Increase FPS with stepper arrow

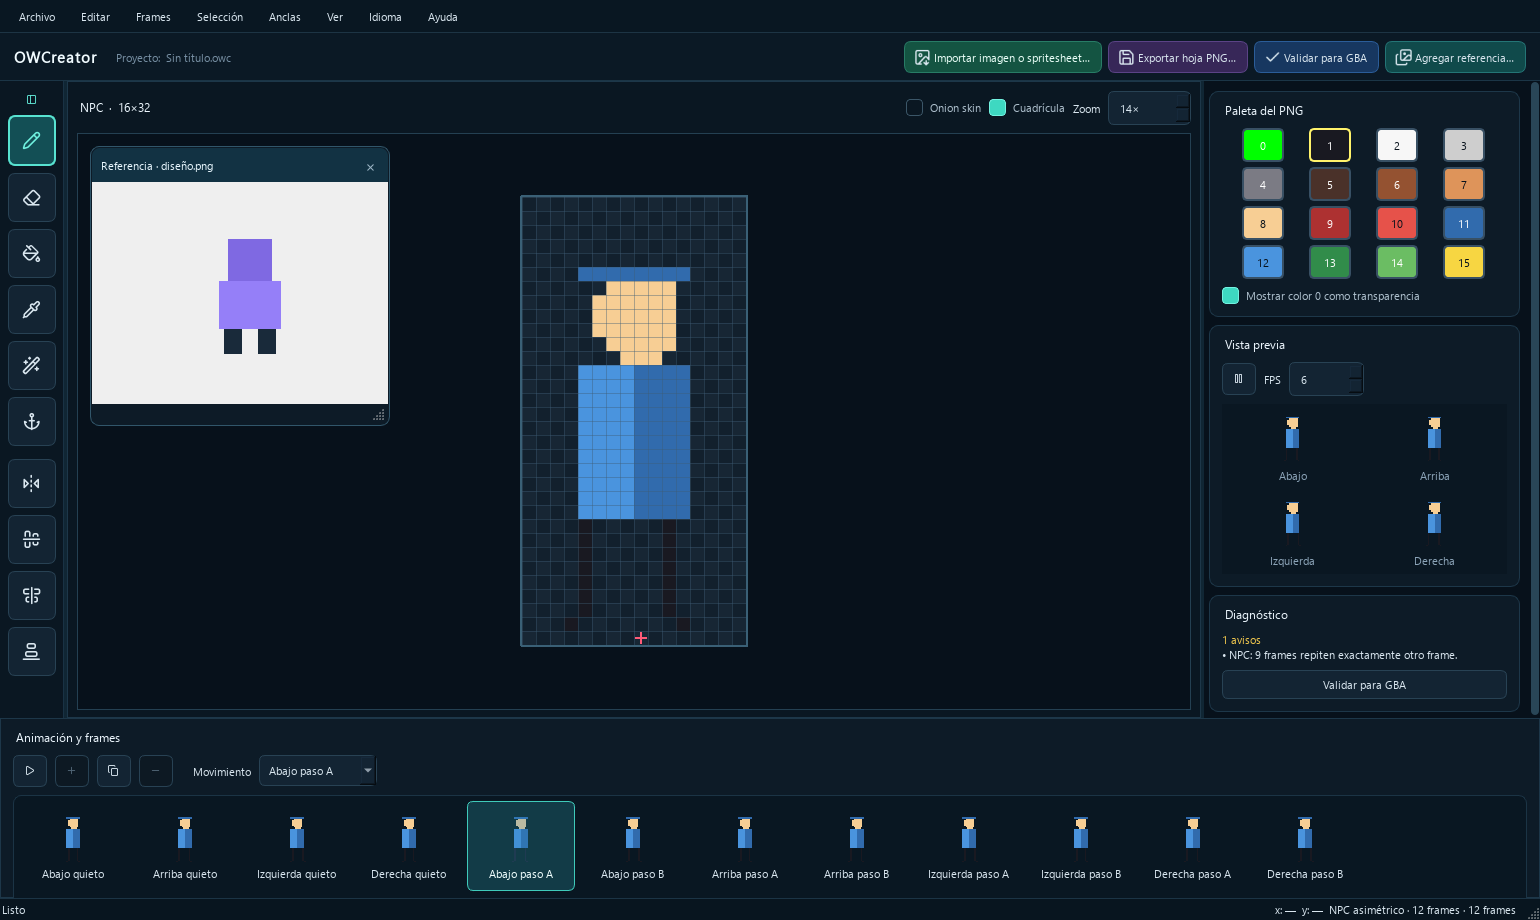coord(1355,373)
